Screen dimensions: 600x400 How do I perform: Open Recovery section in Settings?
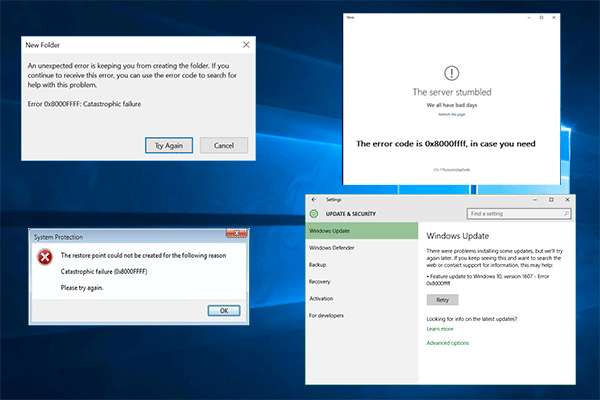pos(362,281)
